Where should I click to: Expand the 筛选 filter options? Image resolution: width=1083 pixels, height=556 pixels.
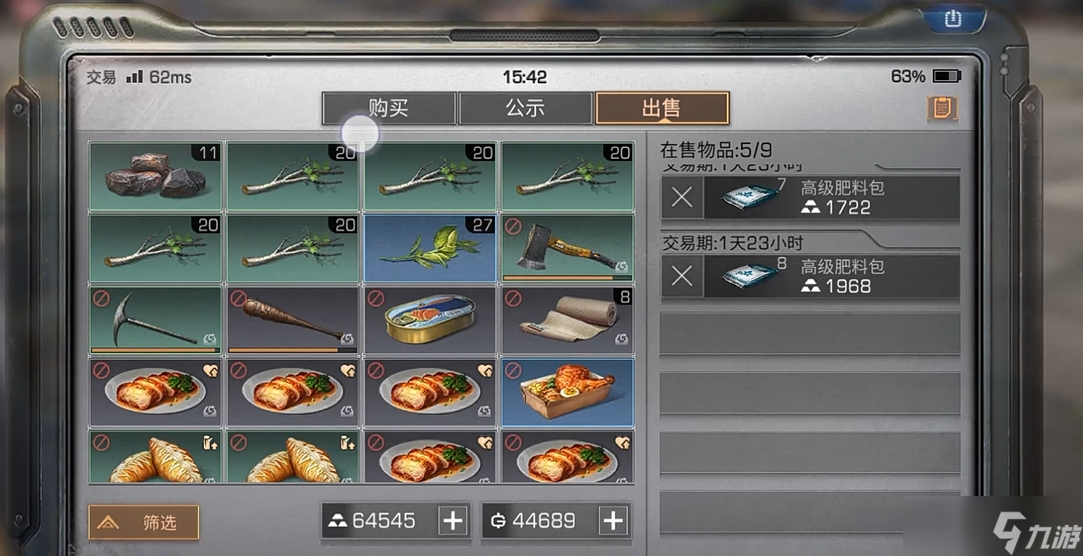point(144,522)
